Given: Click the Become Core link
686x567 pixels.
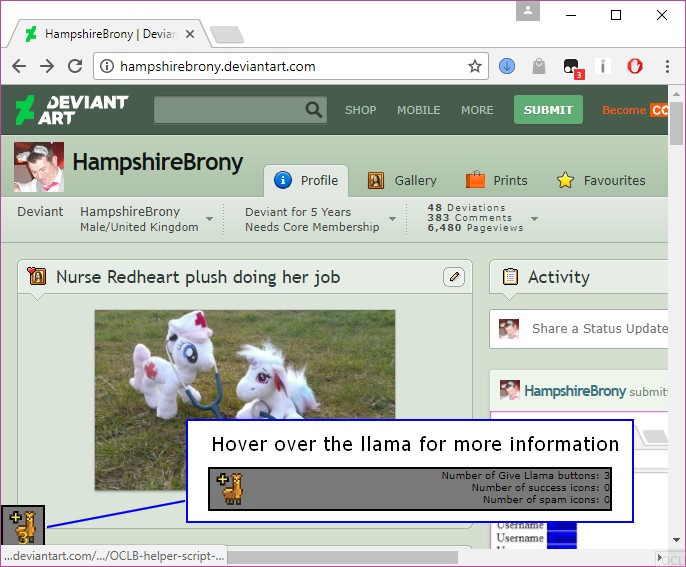Looking at the screenshot, I should pyautogui.click(x=635, y=110).
